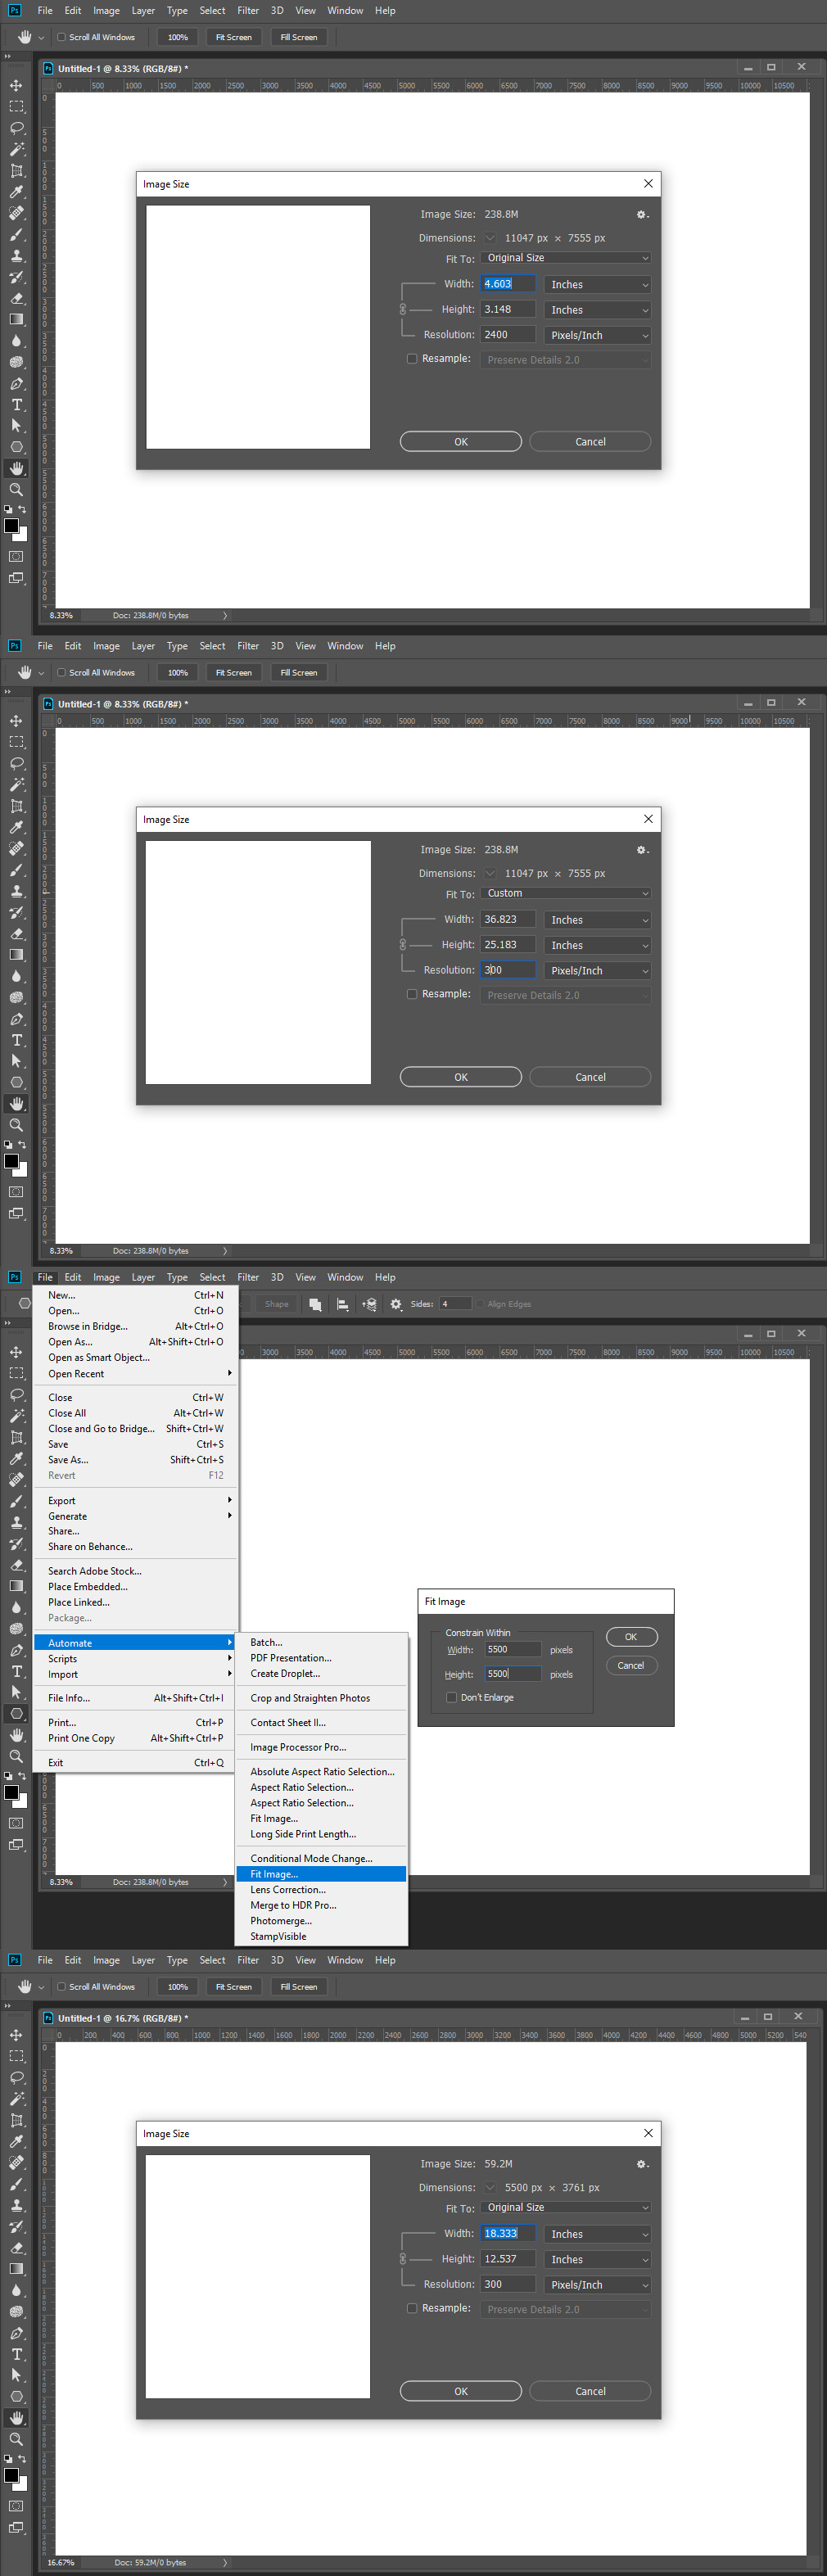Click the Width field showing 4.603
Image resolution: width=827 pixels, height=2576 pixels.
click(508, 284)
